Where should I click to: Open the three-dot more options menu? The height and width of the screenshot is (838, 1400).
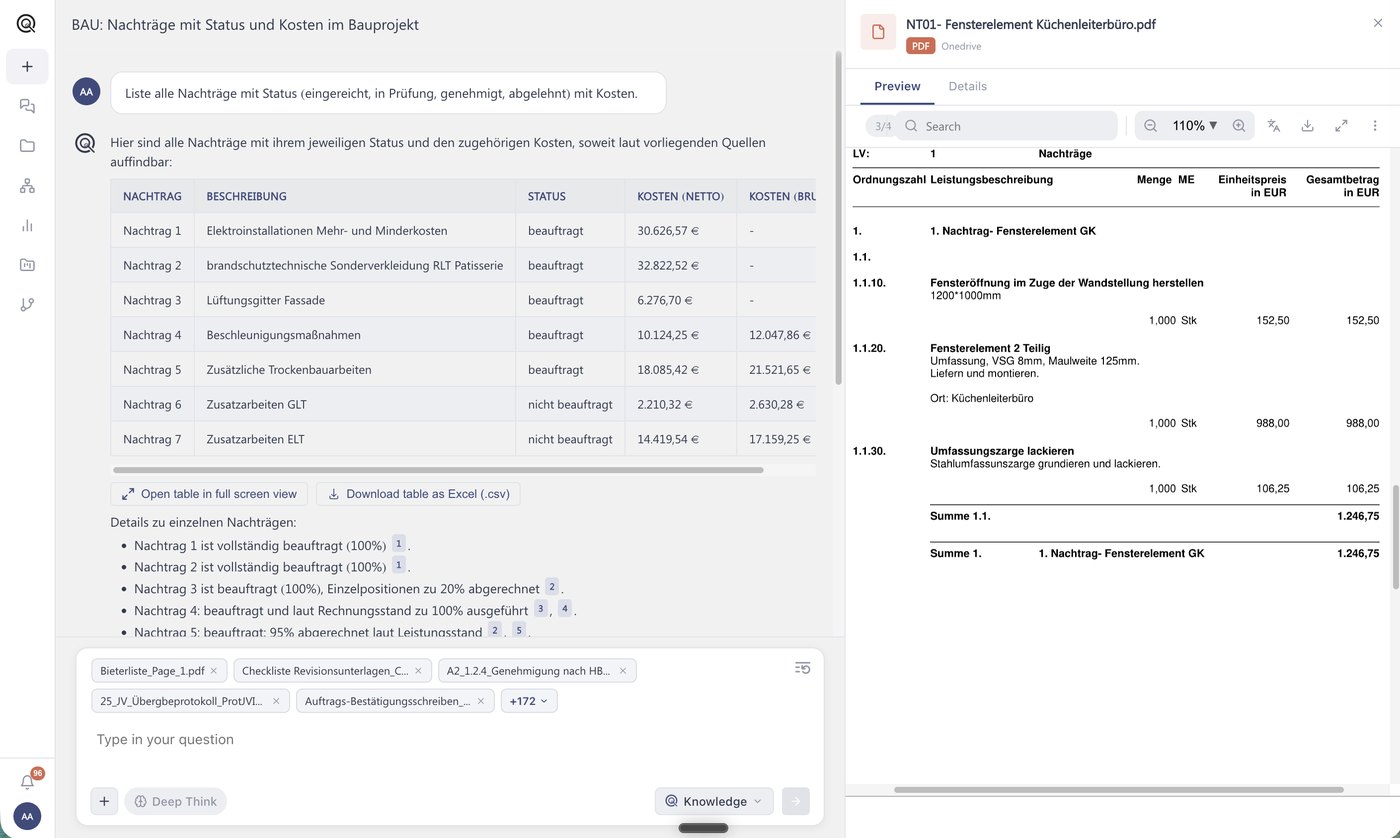(x=1375, y=126)
